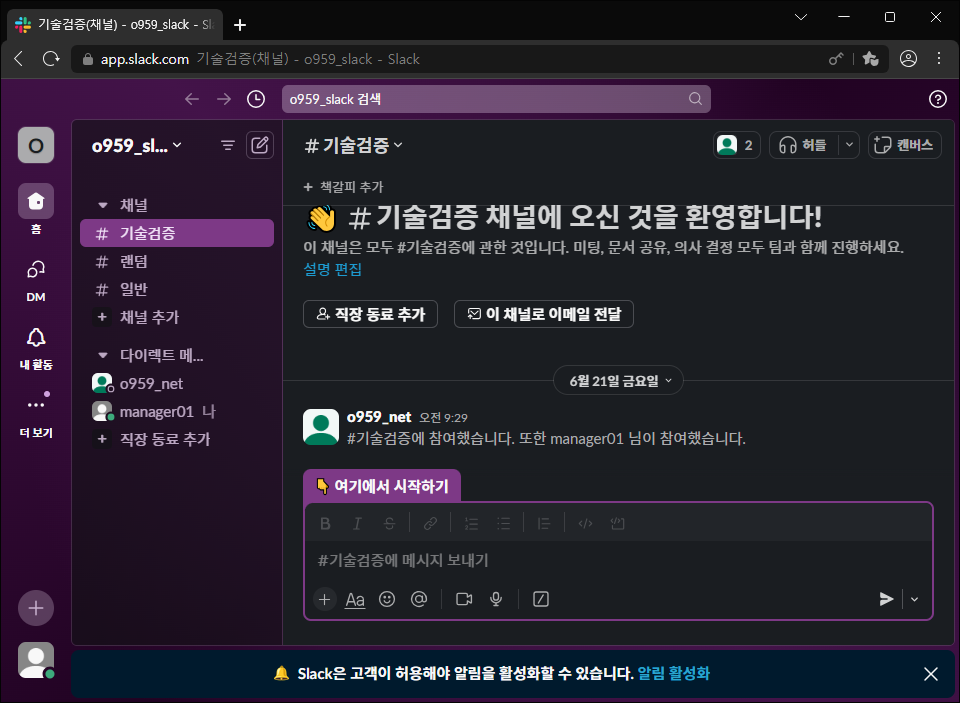Insert a numbered list

click(471, 524)
